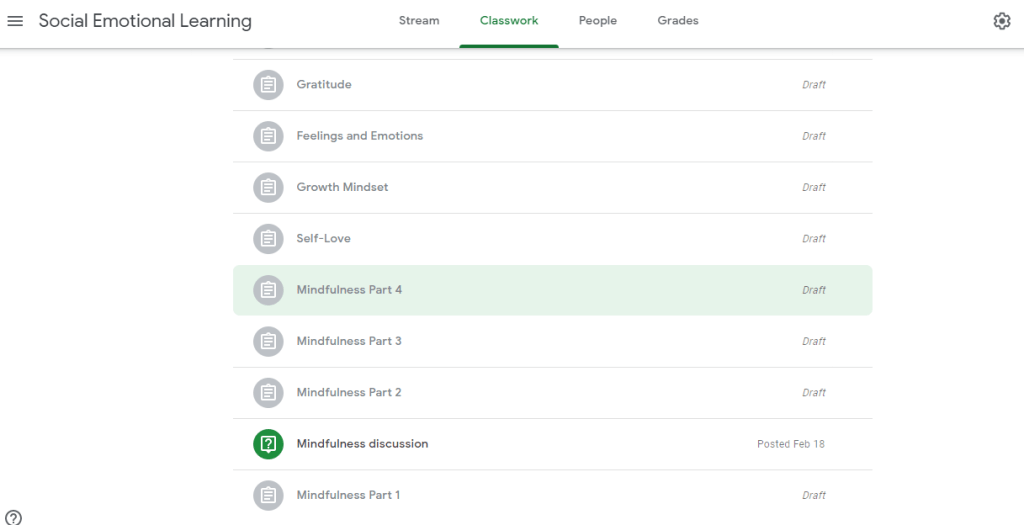Viewport: 1024px width, 525px height.
Task: Click the Feelings and Emotions assignment icon
Action: (x=267, y=136)
